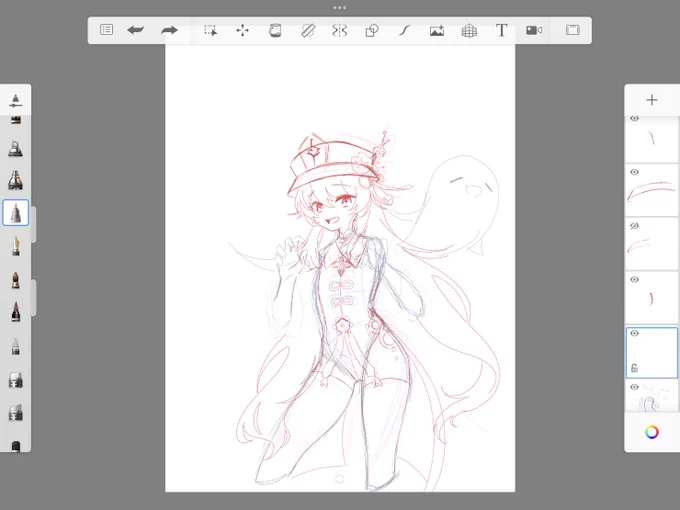Screen dimensions: 680x510
Task: Redo the last undone action
Action: pyautogui.click(x=169, y=30)
